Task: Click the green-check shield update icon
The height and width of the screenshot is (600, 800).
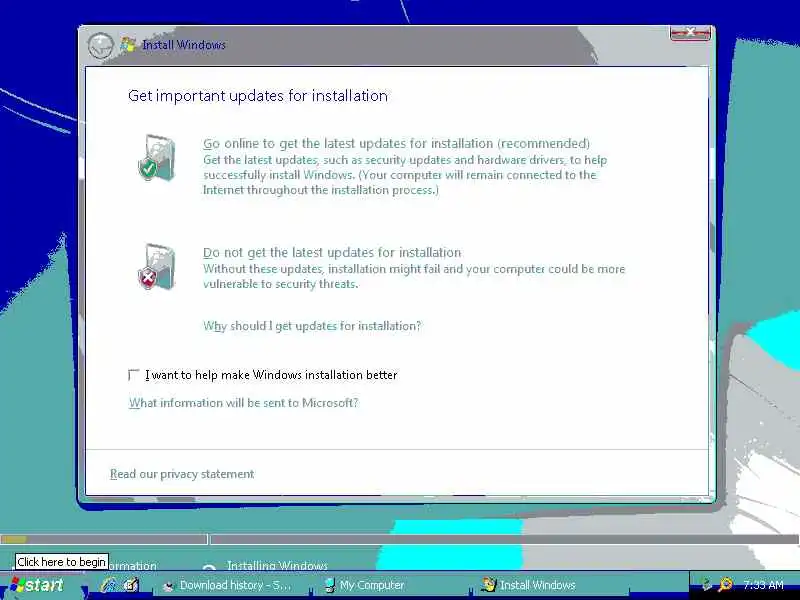Action: [157, 158]
